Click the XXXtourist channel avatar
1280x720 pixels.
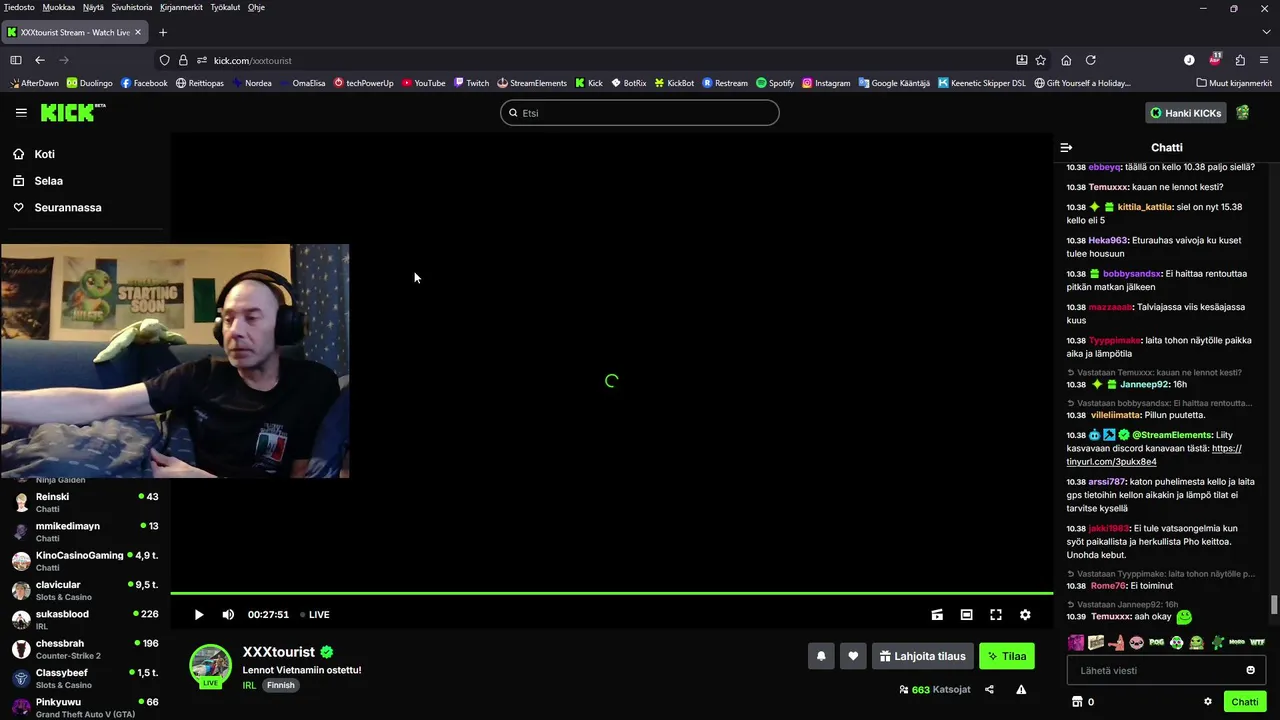[x=210, y=665]
